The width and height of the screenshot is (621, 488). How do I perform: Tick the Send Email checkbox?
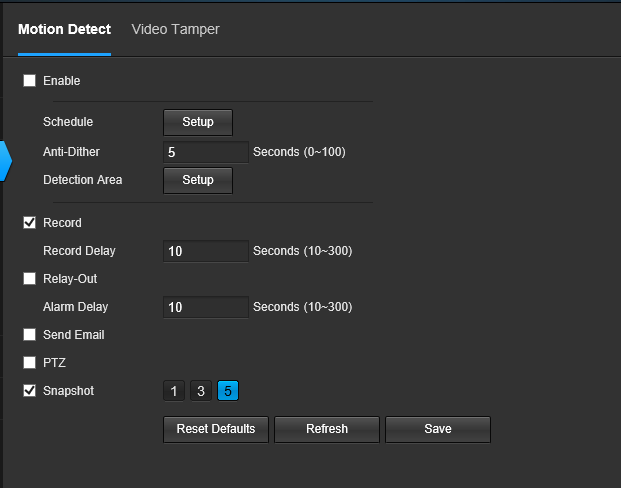[29, 334]
